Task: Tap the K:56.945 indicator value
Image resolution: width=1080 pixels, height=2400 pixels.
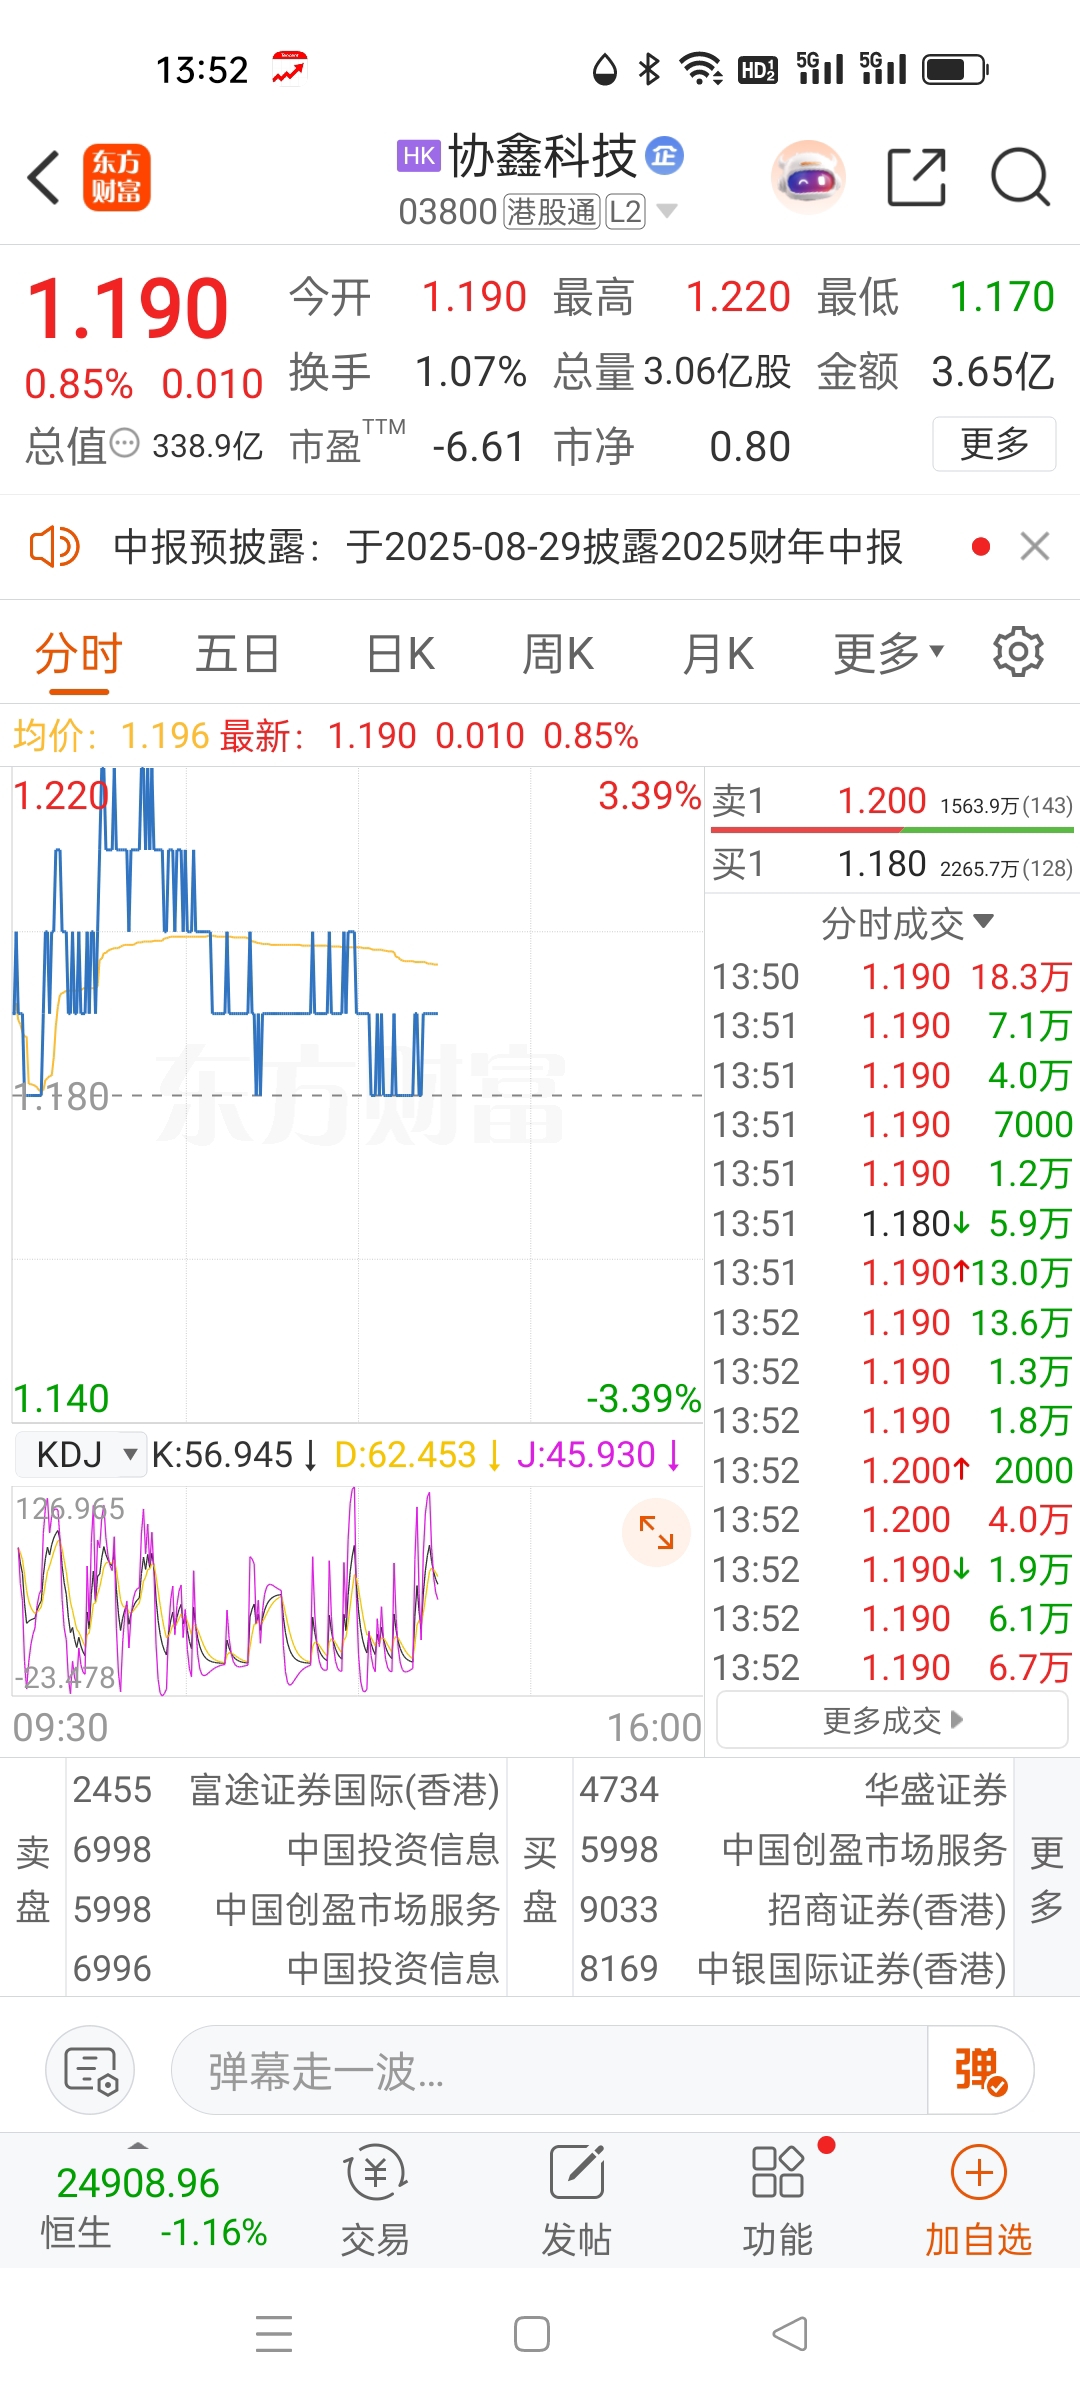Action: 235,1454
